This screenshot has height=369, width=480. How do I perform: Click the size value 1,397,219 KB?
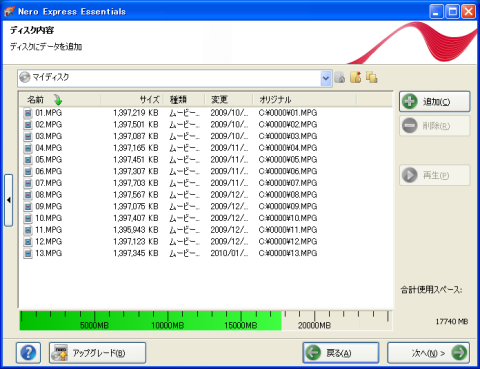pyautogui.click(x=136, y=113)
